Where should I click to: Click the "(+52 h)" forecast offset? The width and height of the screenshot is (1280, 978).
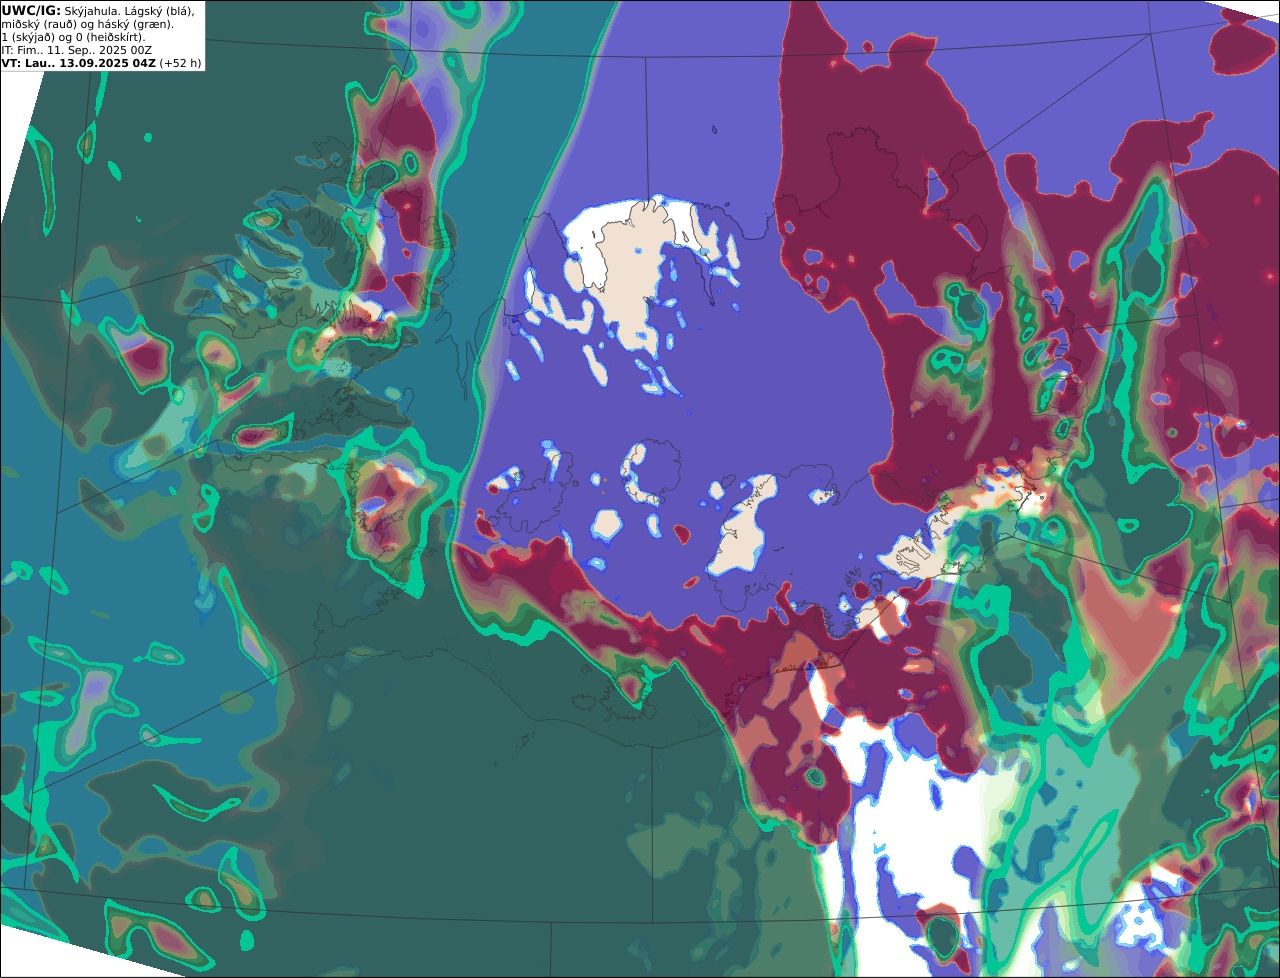(180, 63)
